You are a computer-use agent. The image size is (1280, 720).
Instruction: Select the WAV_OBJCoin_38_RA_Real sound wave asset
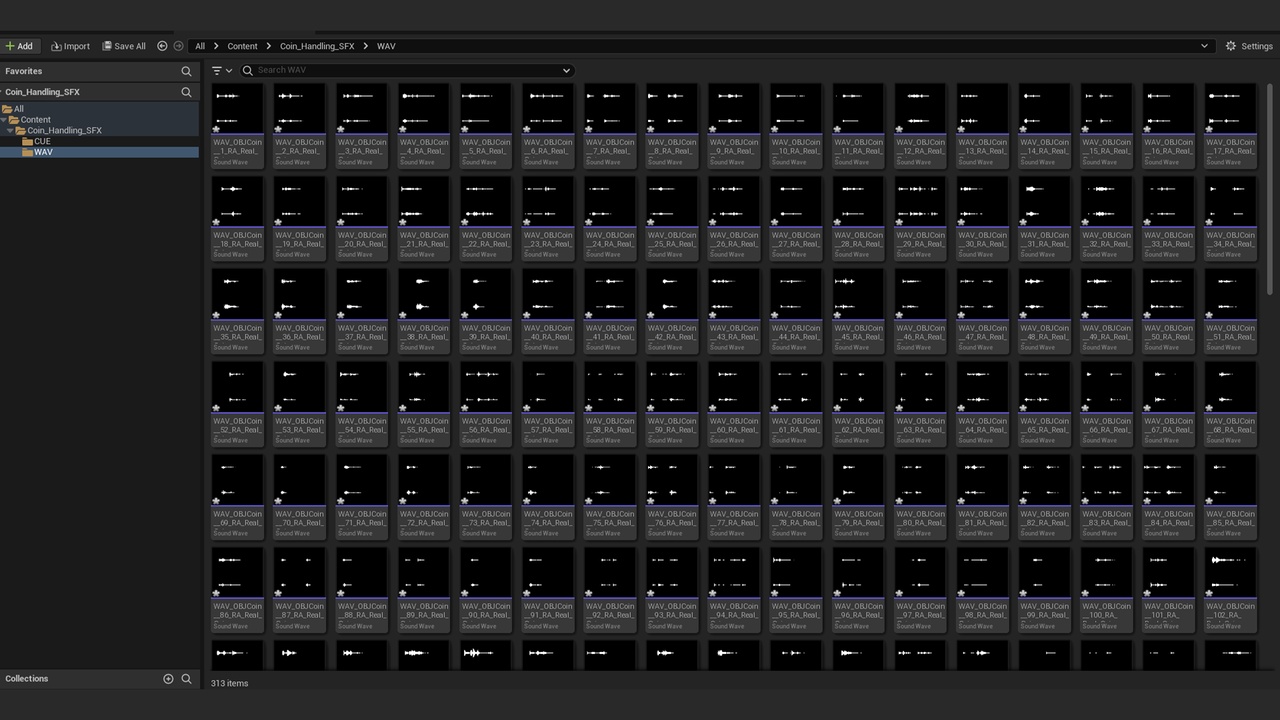tap(424, 311)
